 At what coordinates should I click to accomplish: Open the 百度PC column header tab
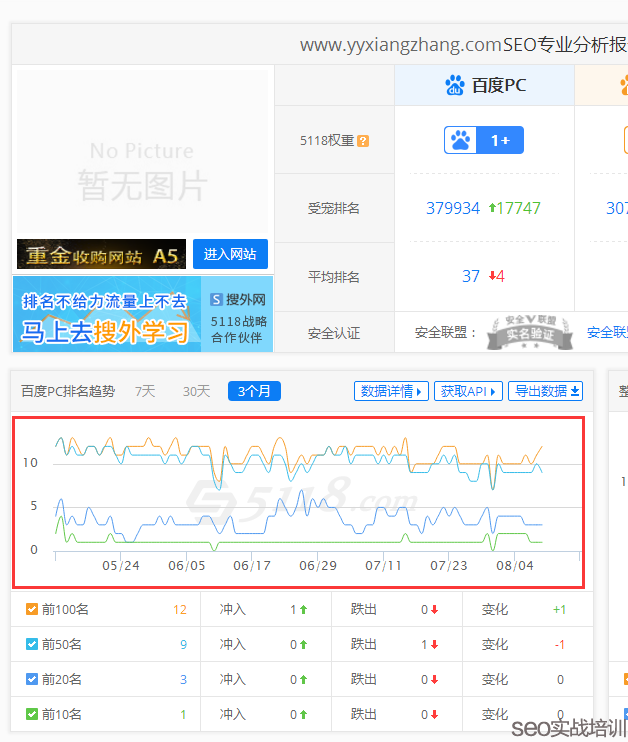(484, 85)
